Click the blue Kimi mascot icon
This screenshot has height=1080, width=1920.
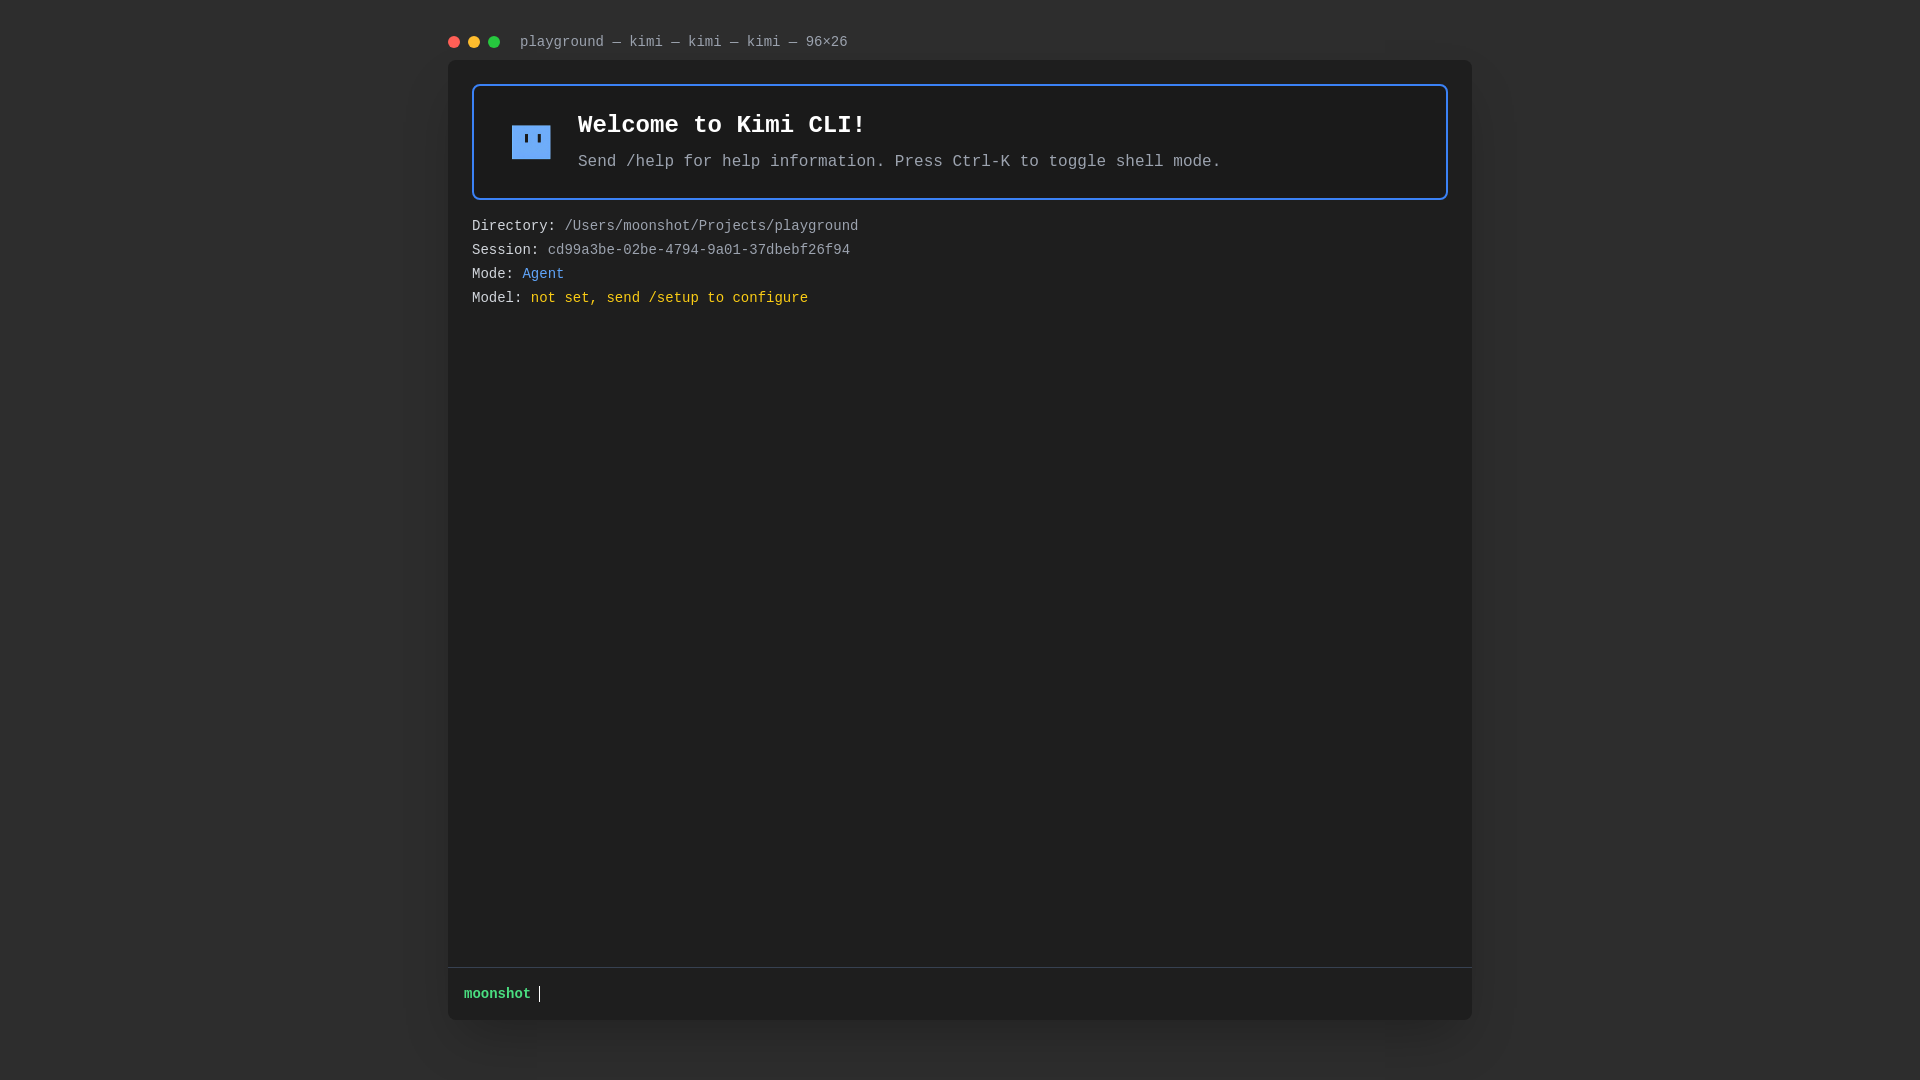pos(531,142)
